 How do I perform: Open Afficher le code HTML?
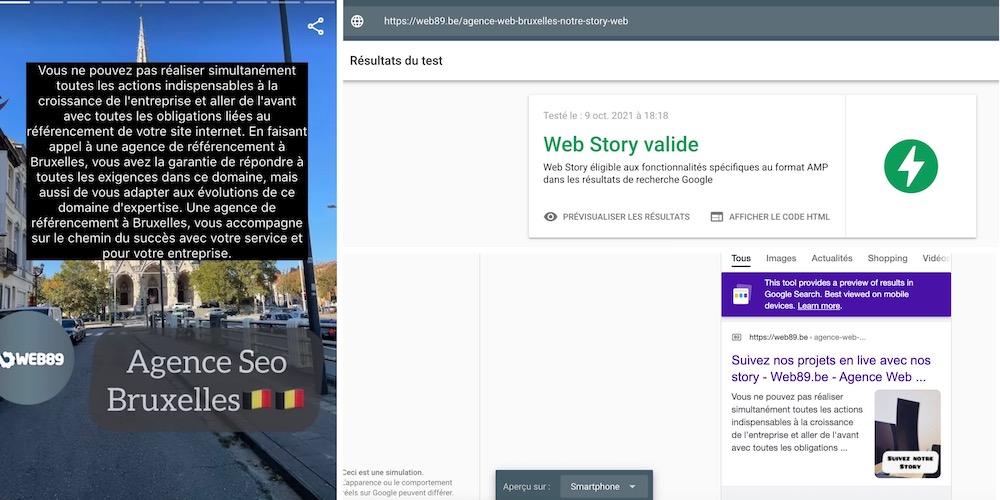pyautogui.click(x=770, y=217)
